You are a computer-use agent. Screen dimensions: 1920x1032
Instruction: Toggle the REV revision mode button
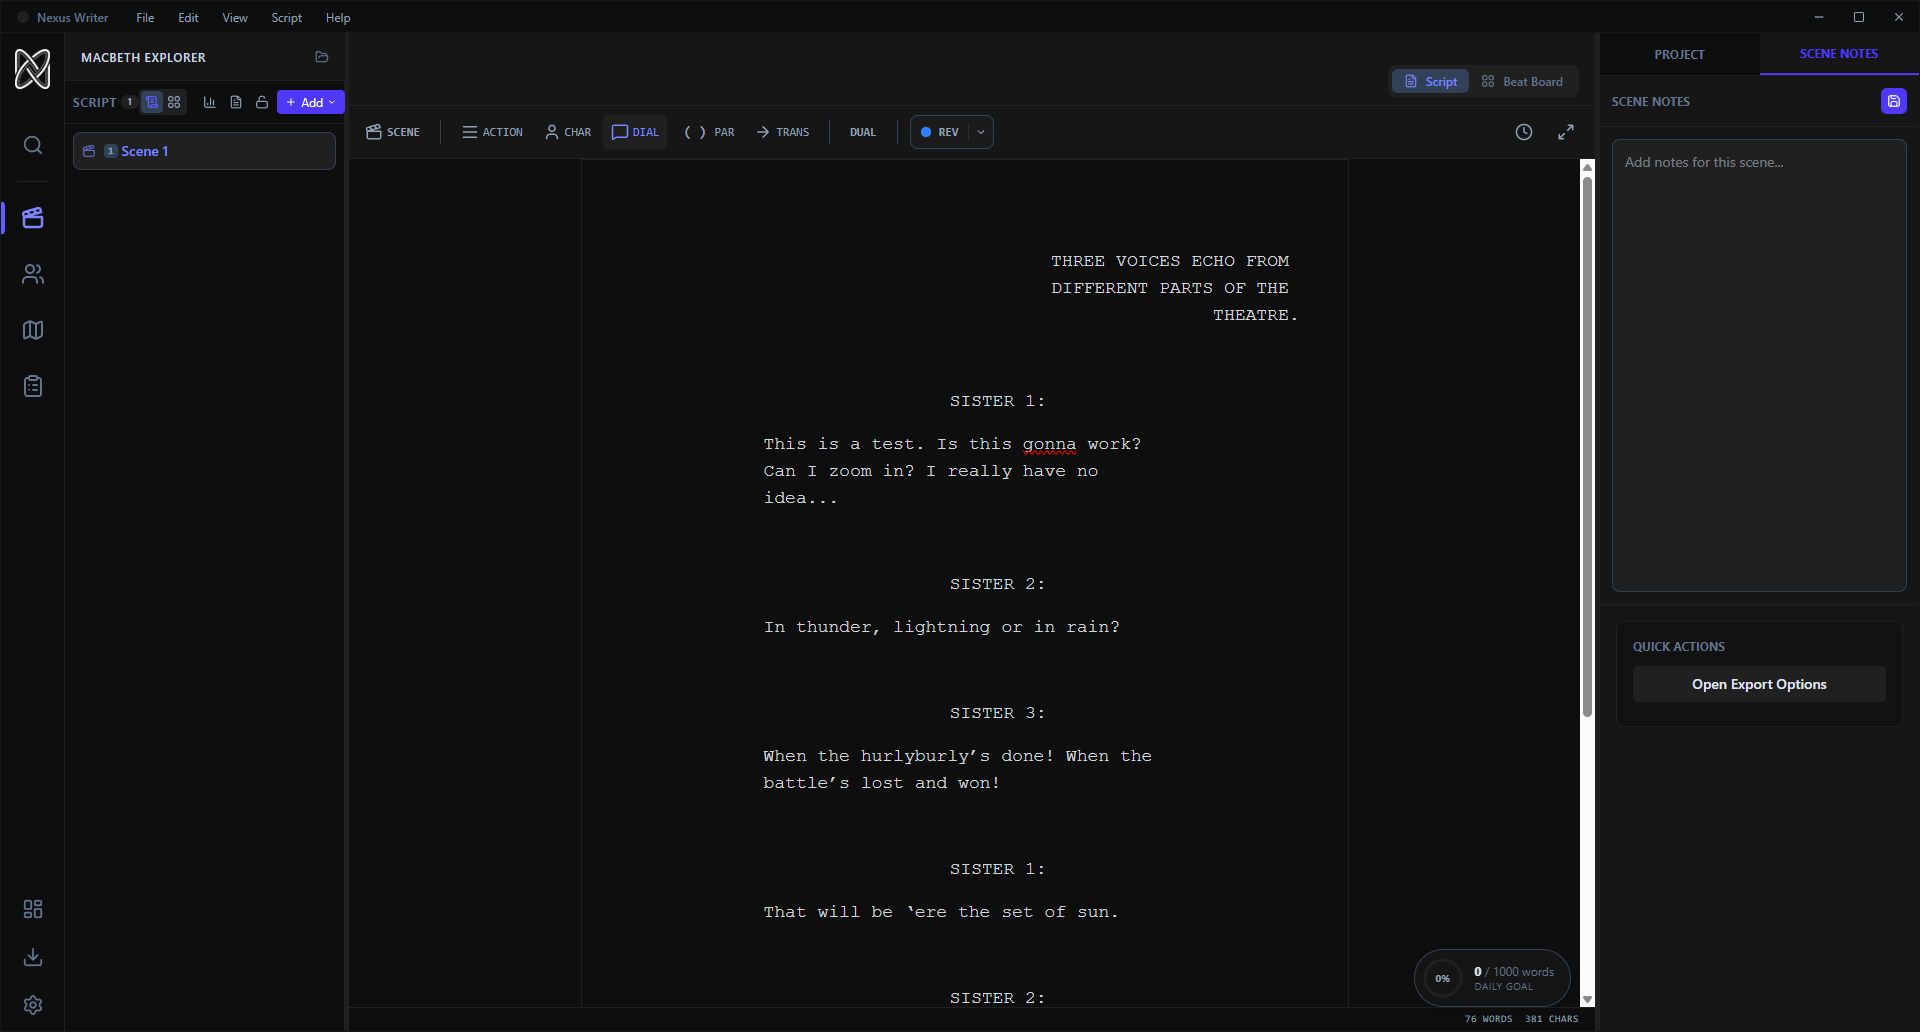point(940,132)
